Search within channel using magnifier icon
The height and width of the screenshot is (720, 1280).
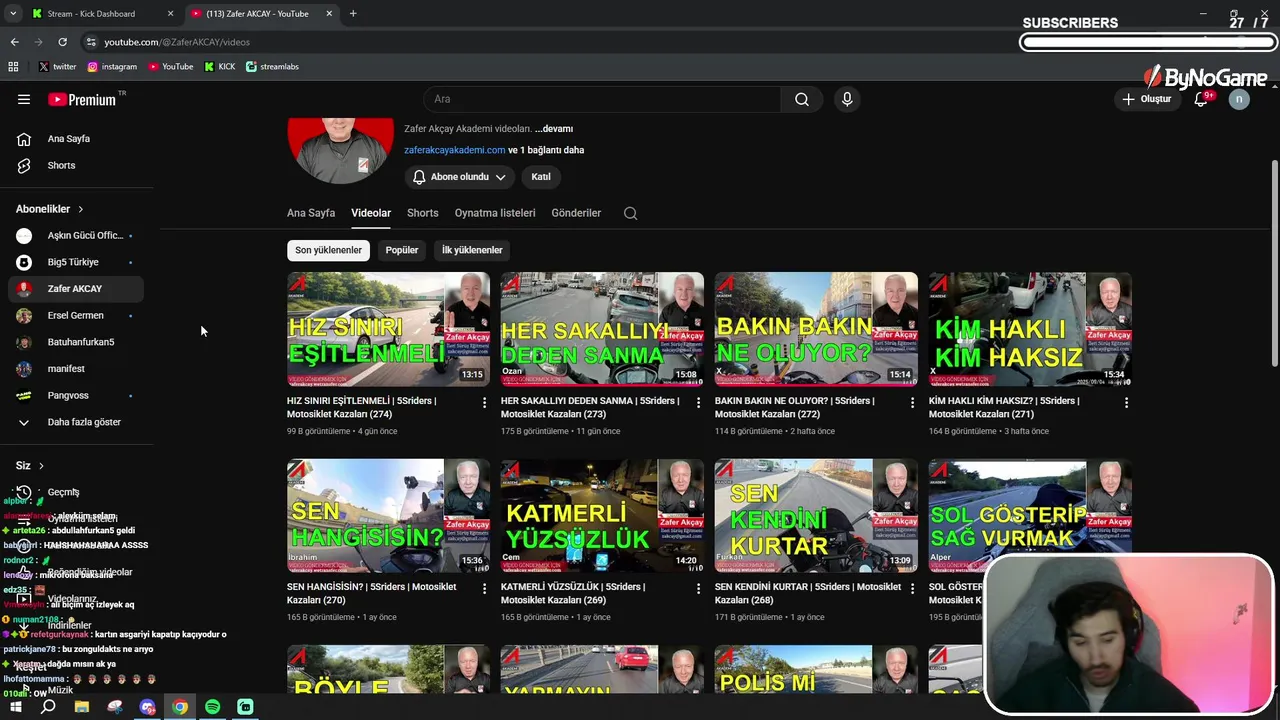click(630, 213)
